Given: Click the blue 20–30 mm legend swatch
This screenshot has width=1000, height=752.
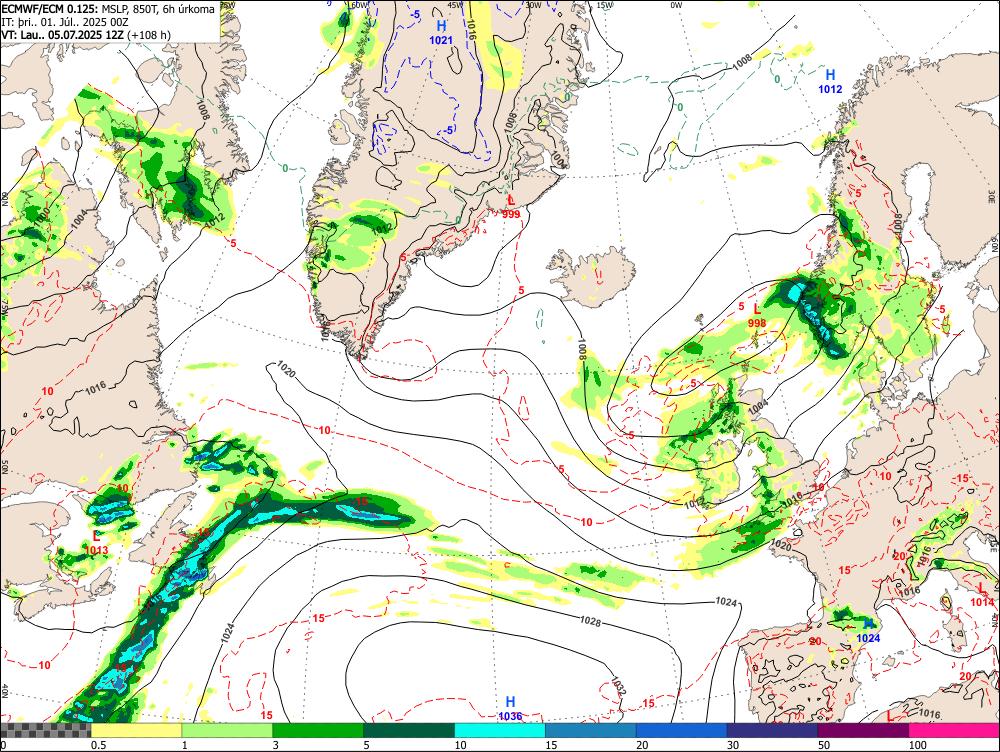Looking at the screenshot, I should [682, 730].
